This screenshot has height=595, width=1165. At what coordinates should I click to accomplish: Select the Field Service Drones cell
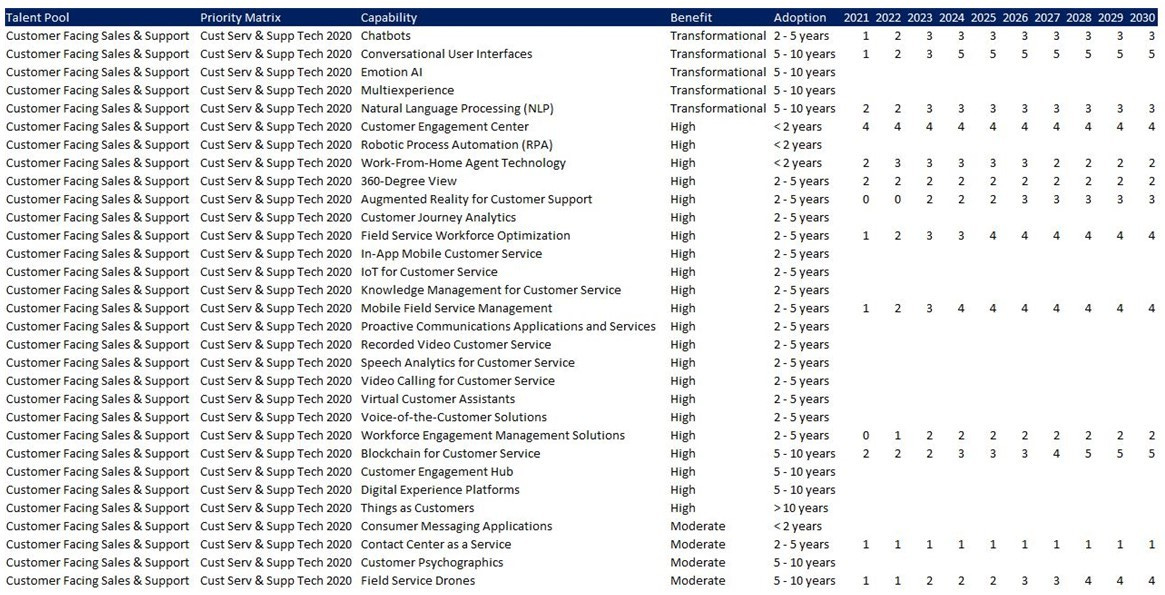(x=418, y=581)
